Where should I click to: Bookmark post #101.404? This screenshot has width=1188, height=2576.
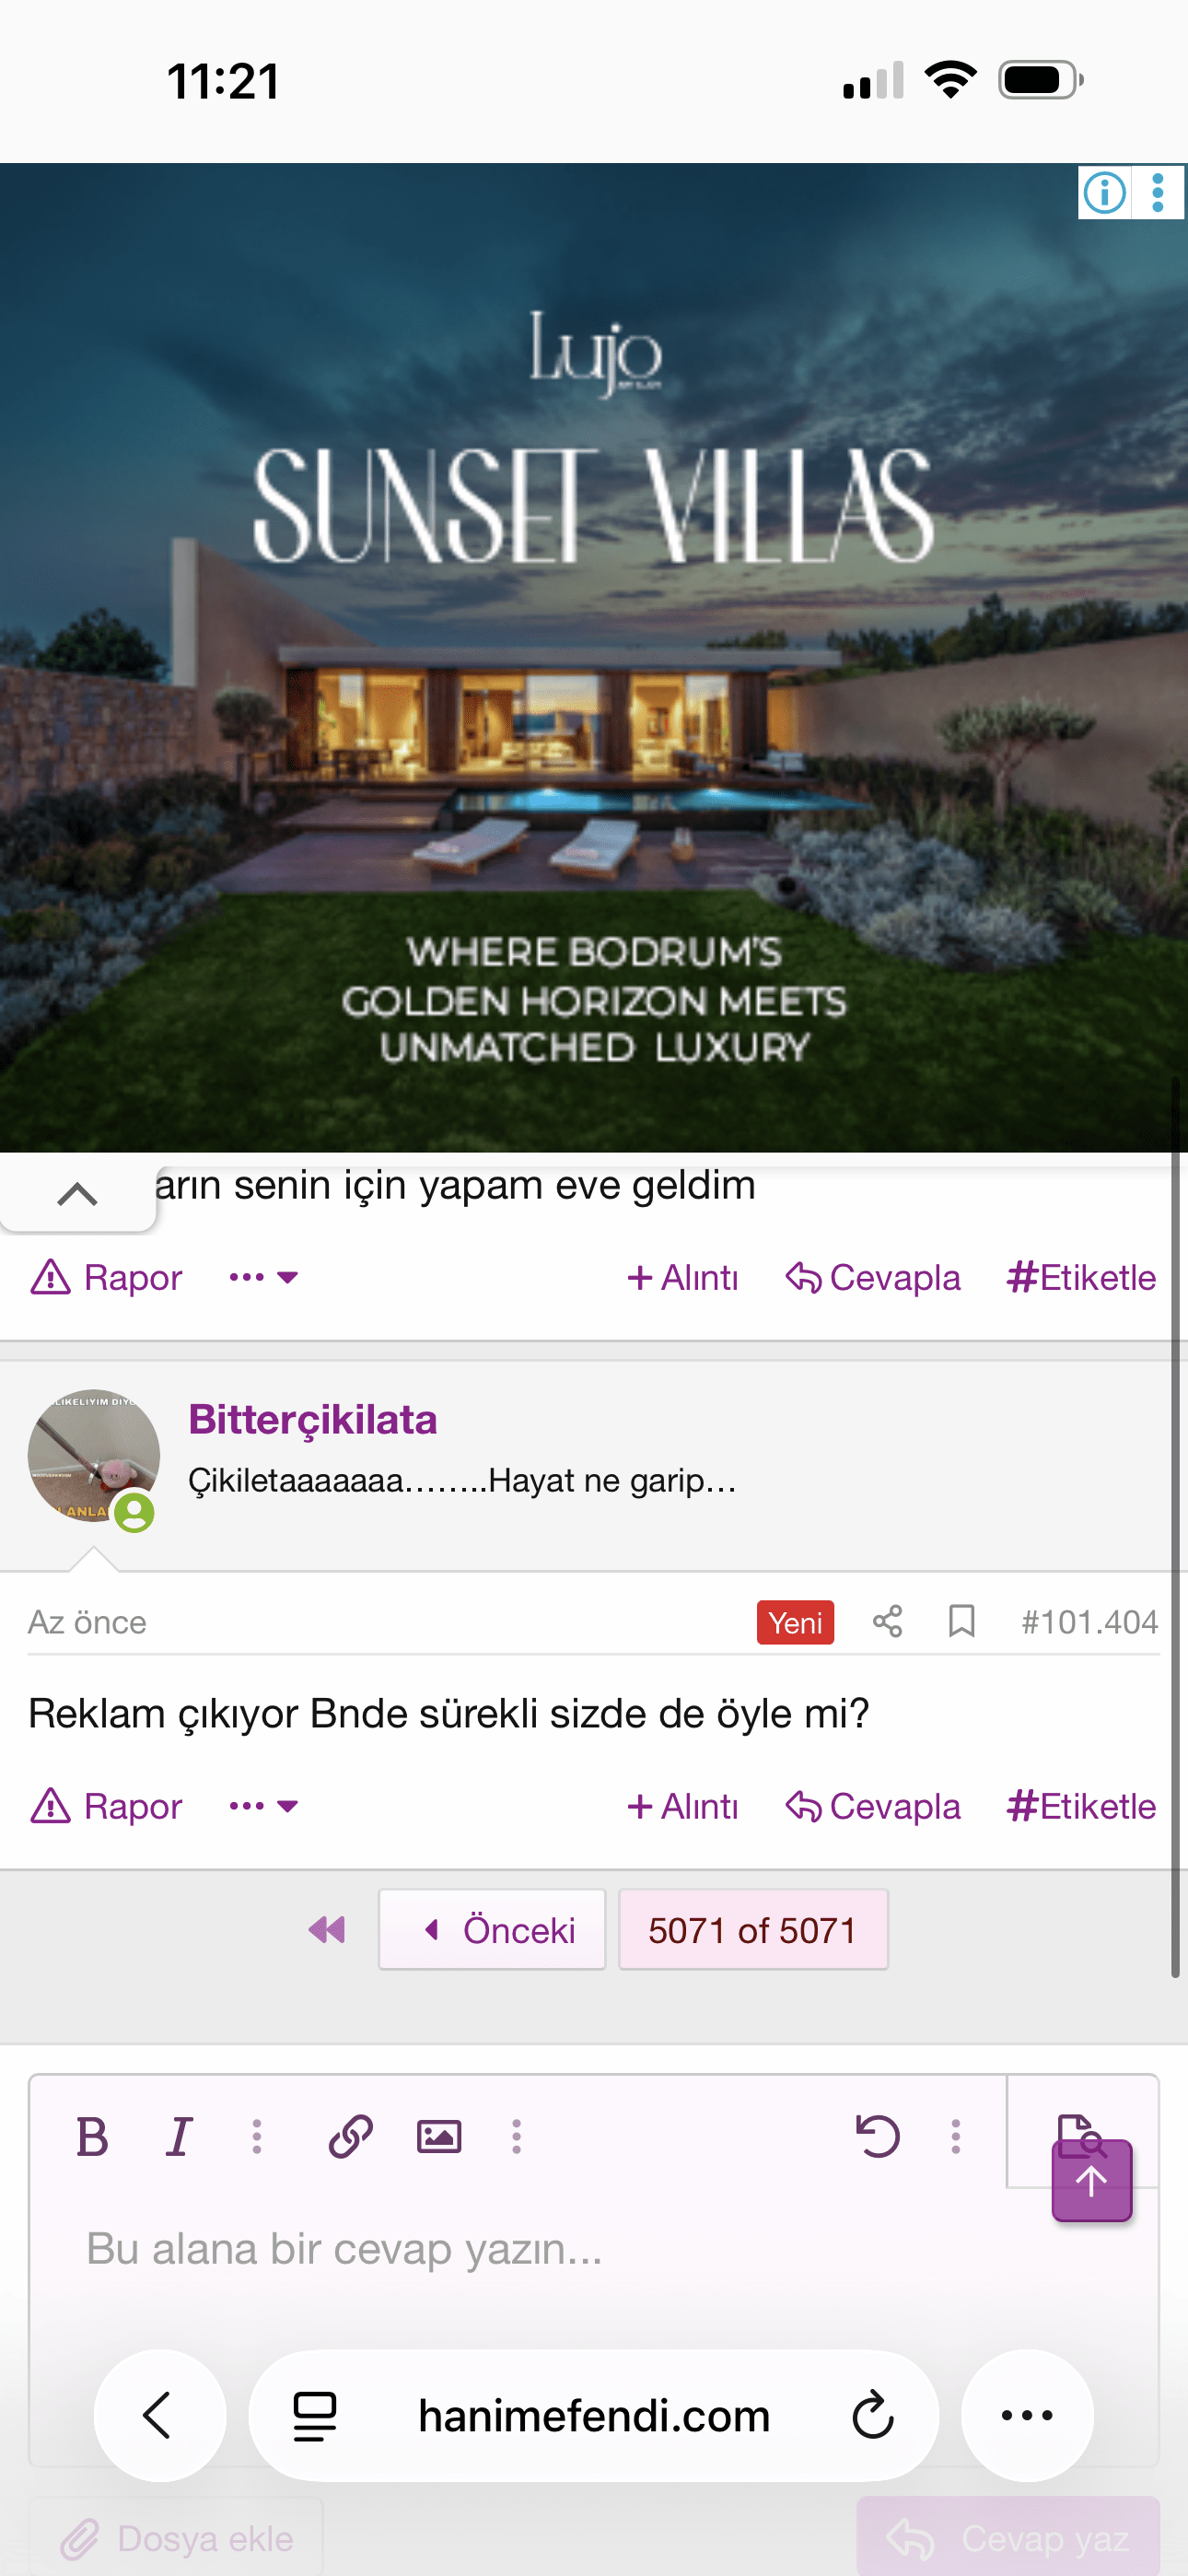(x=961, y=1621)
